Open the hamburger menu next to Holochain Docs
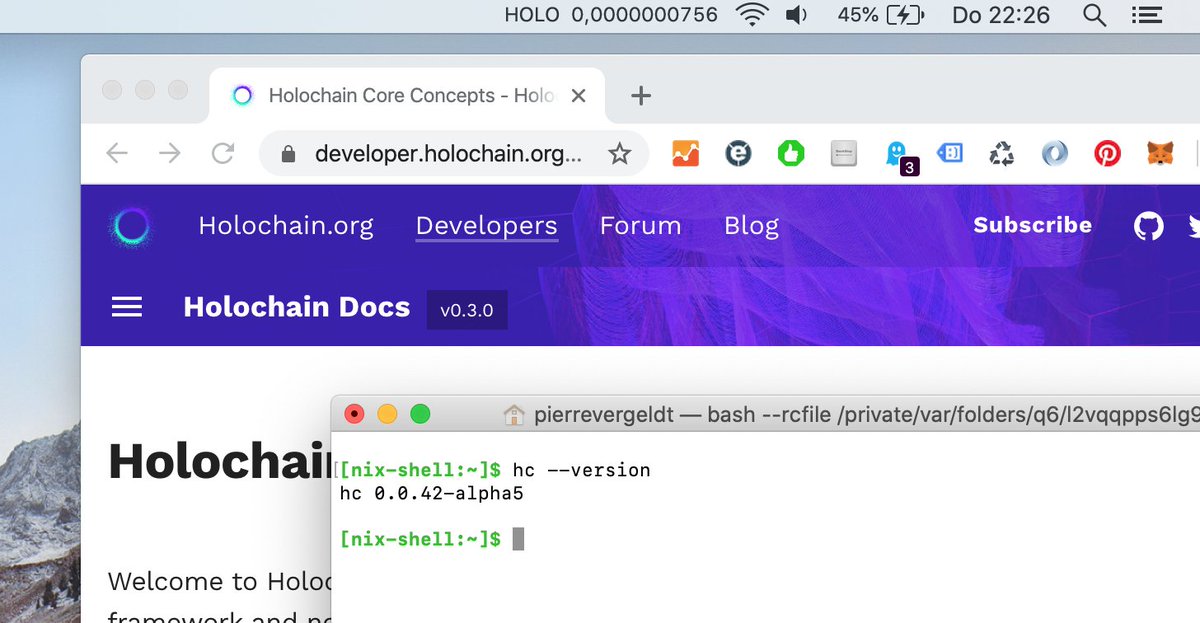Screen dimensions: 1200x623 127,307
